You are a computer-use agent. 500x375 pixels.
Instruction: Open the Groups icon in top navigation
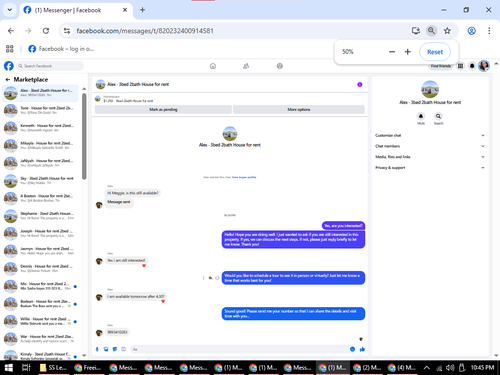tap(280, 66)
